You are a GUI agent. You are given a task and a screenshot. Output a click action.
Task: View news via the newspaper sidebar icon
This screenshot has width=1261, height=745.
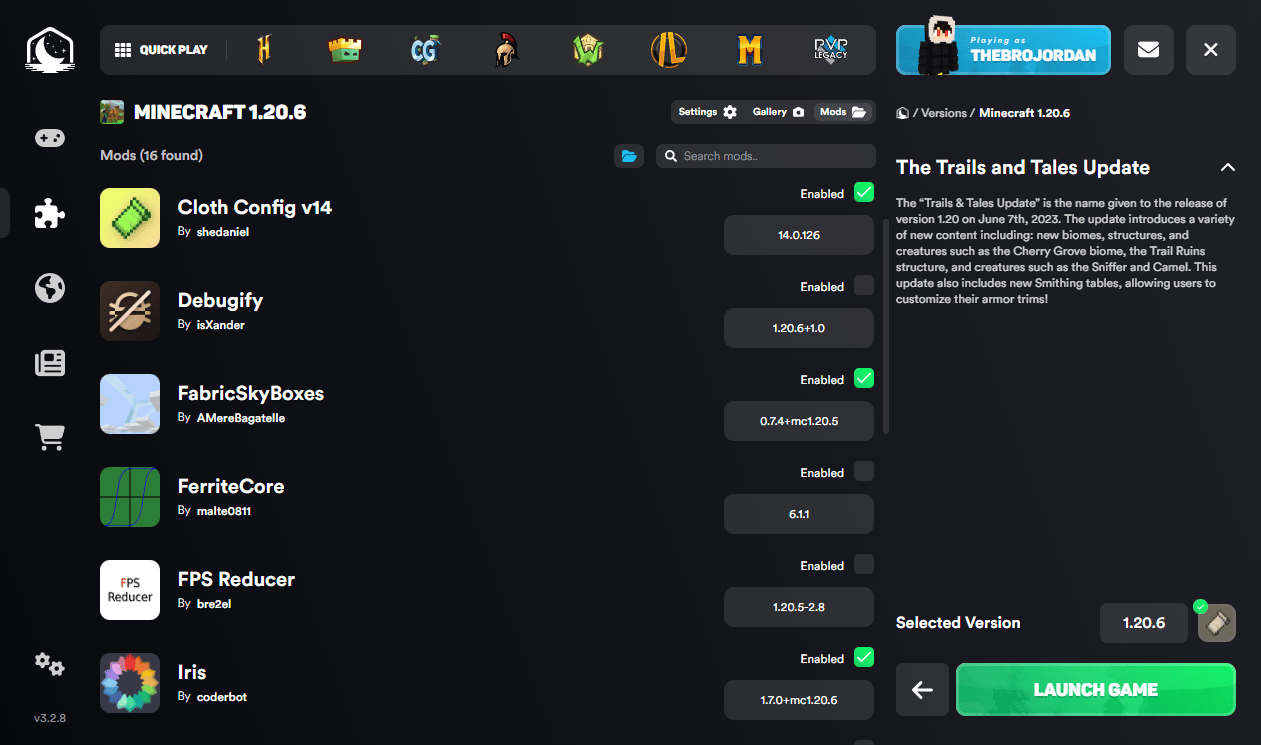point(50,363)
